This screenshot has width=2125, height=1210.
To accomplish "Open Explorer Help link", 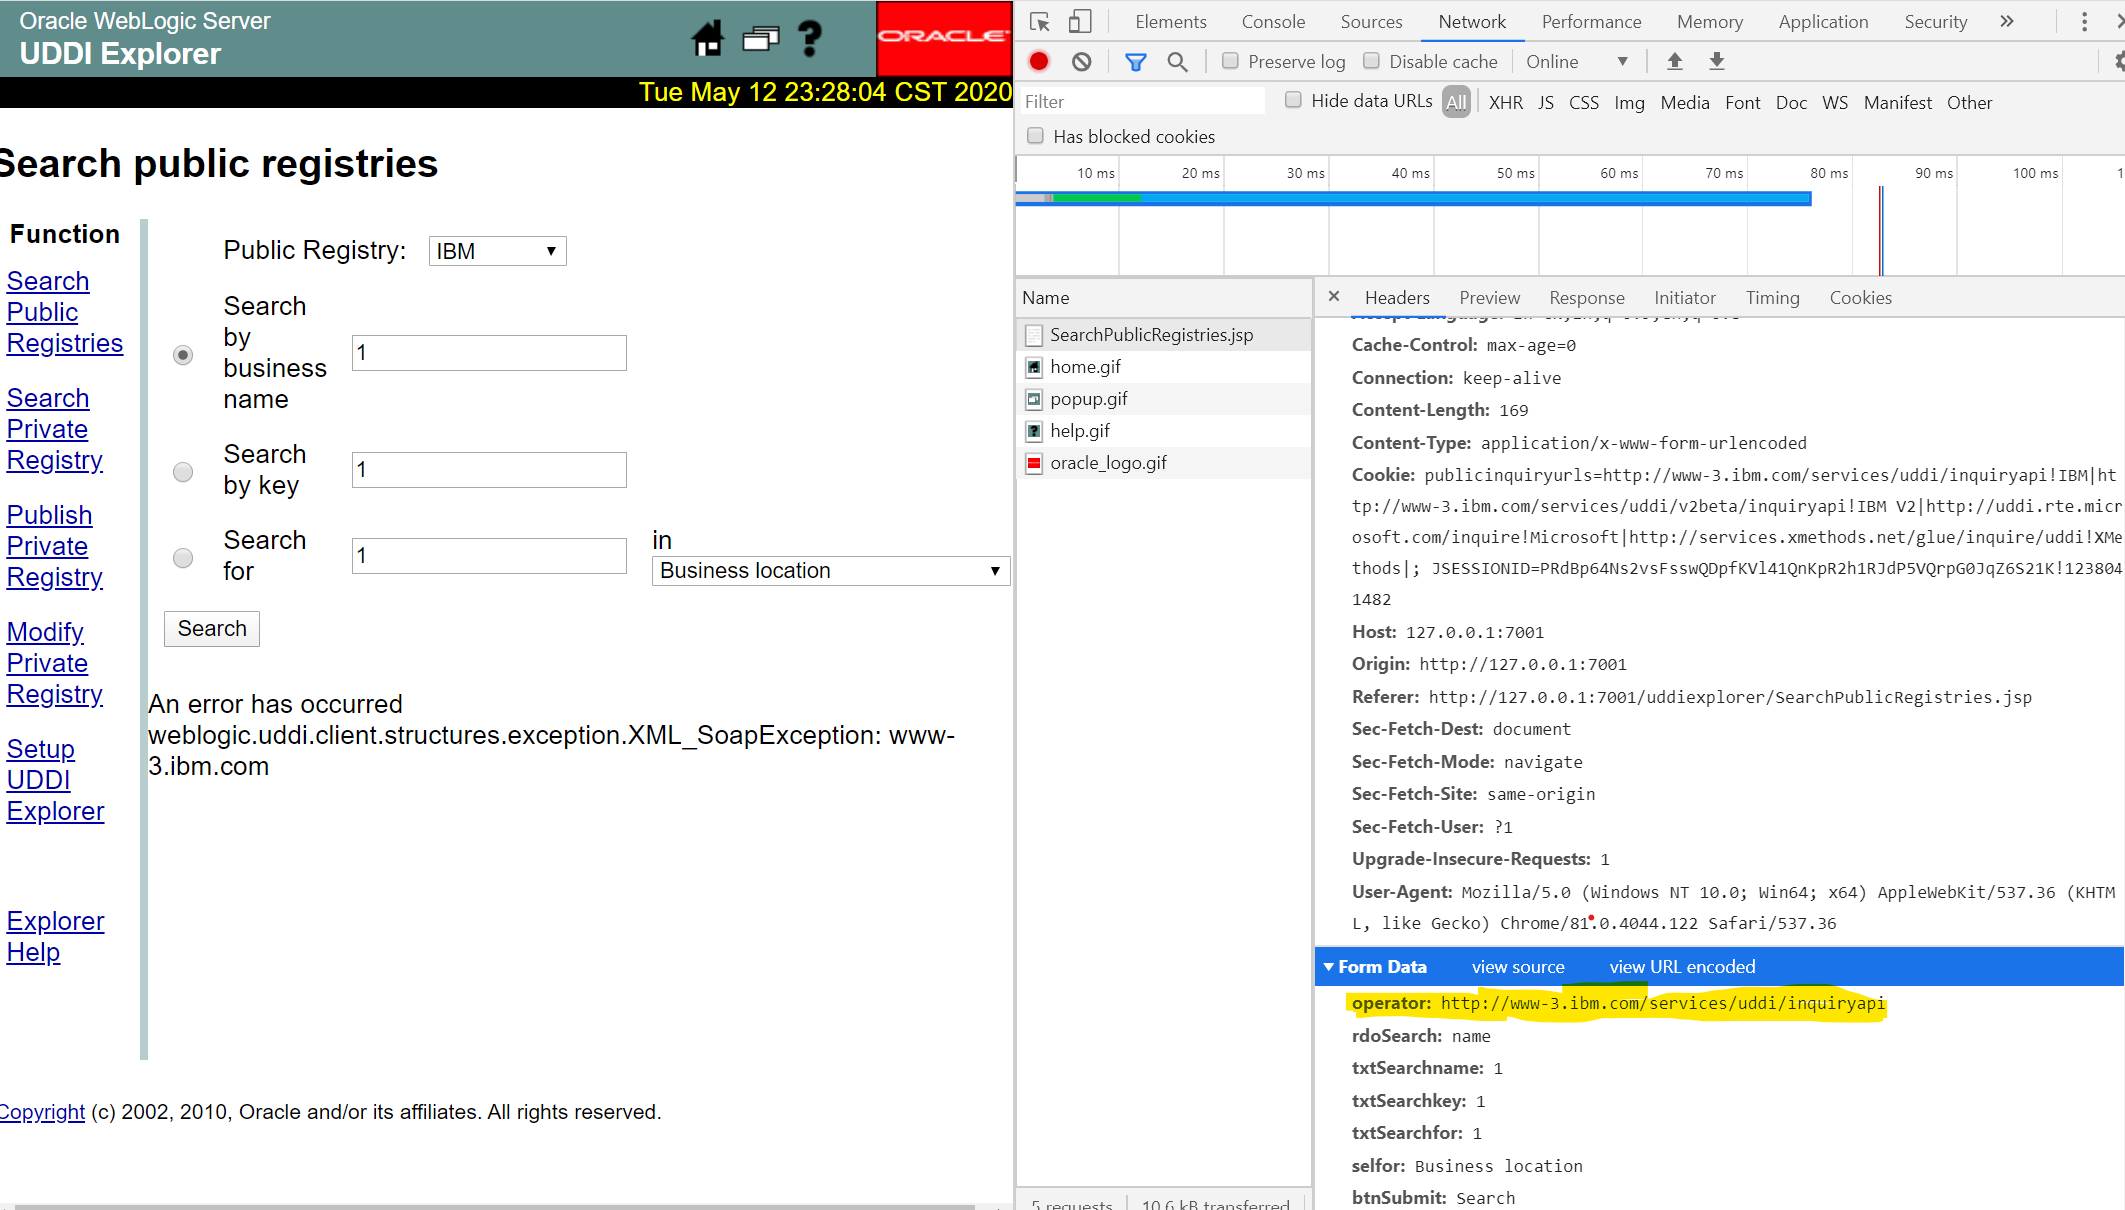I will [55, 937].
